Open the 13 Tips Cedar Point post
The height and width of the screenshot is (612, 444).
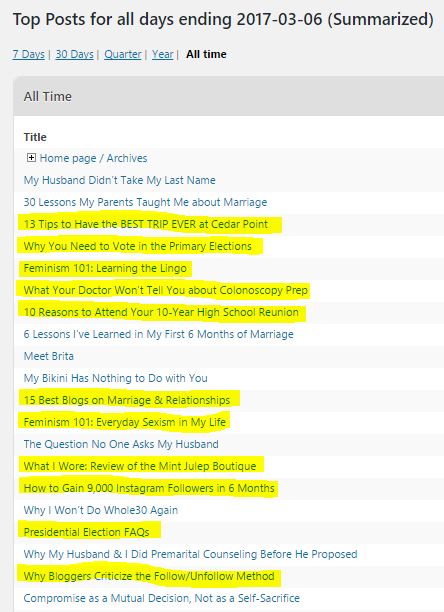[146, 224]
